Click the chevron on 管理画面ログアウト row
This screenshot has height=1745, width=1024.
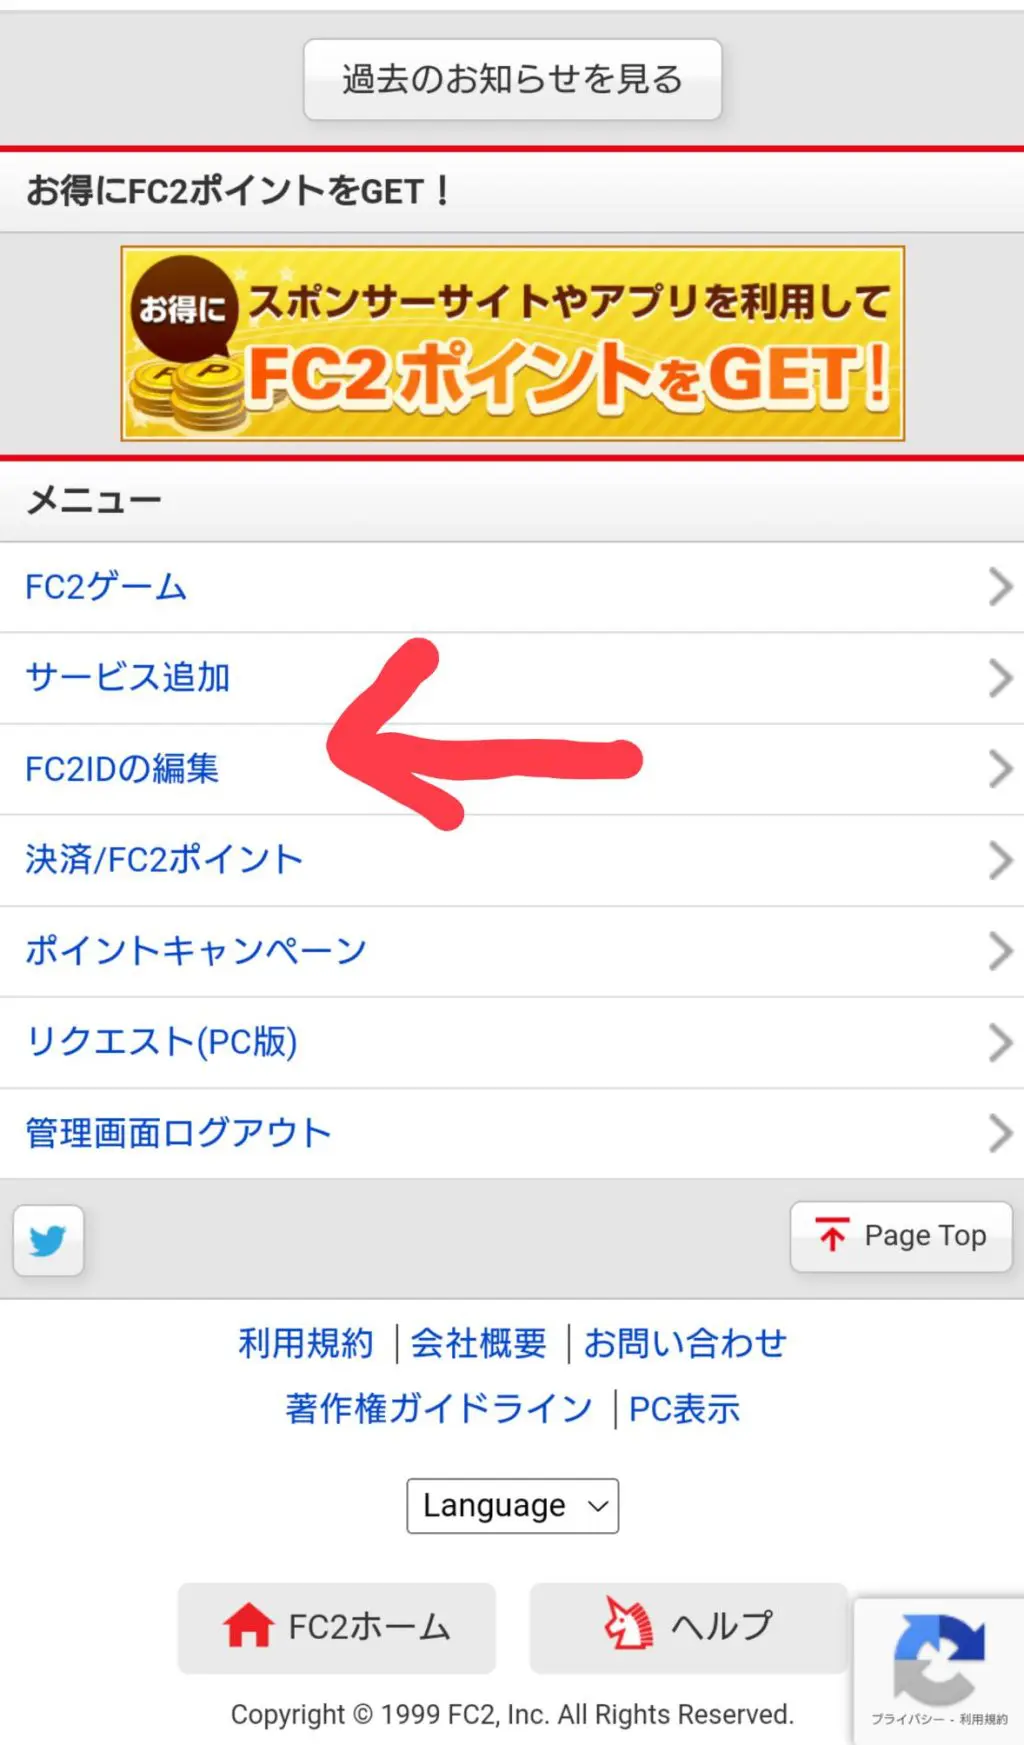coord(1000,1133)
